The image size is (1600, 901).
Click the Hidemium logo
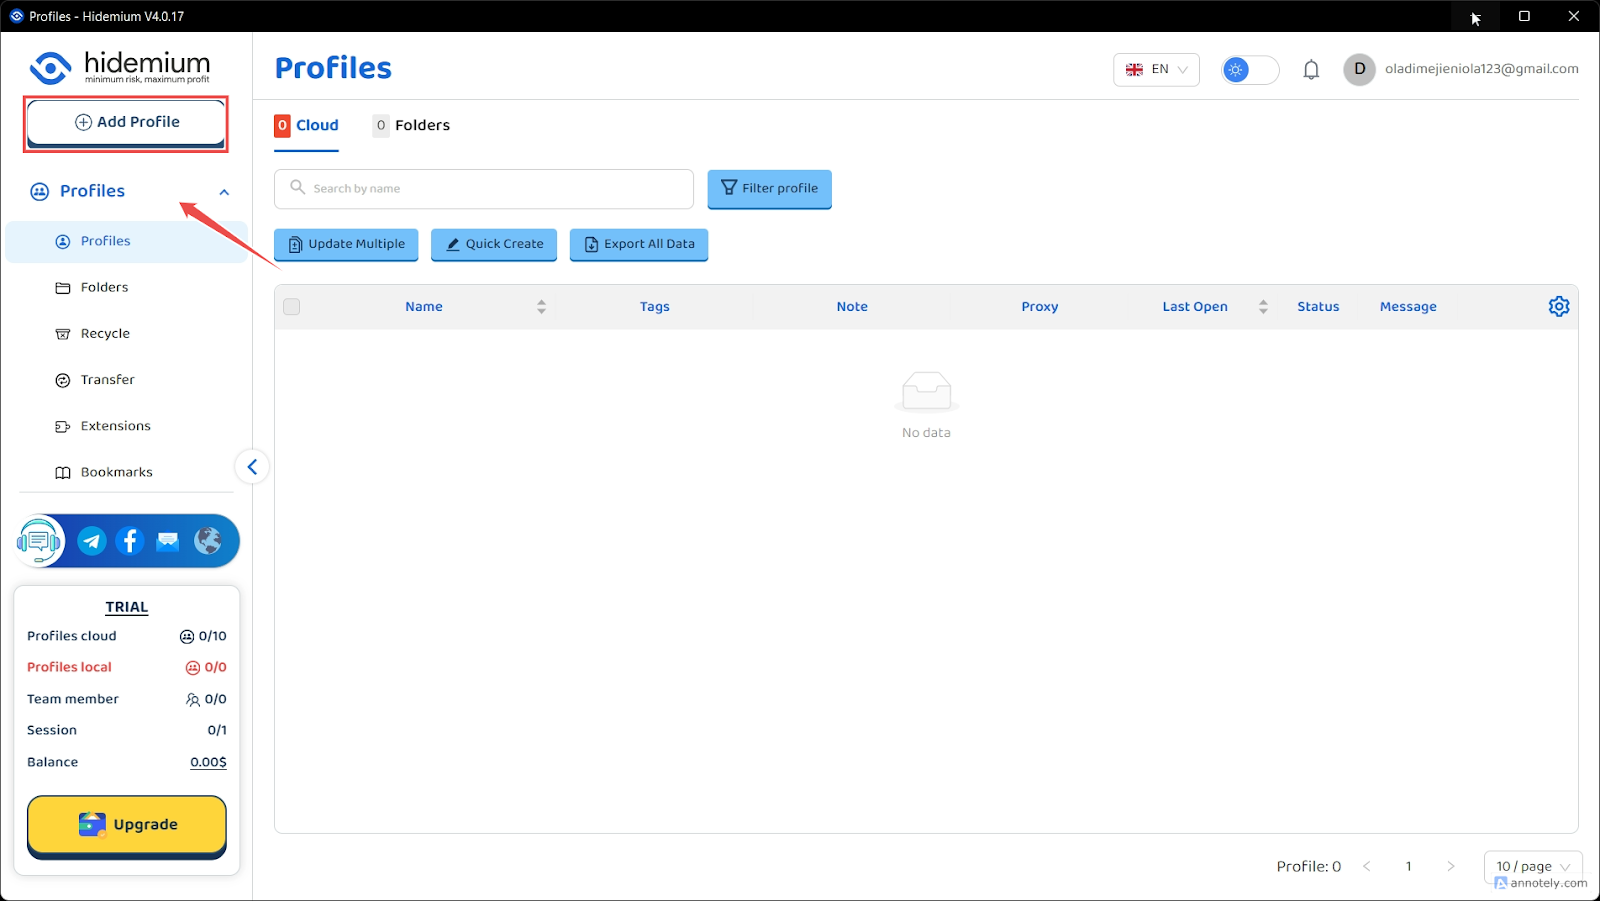(x=121, y=67)
